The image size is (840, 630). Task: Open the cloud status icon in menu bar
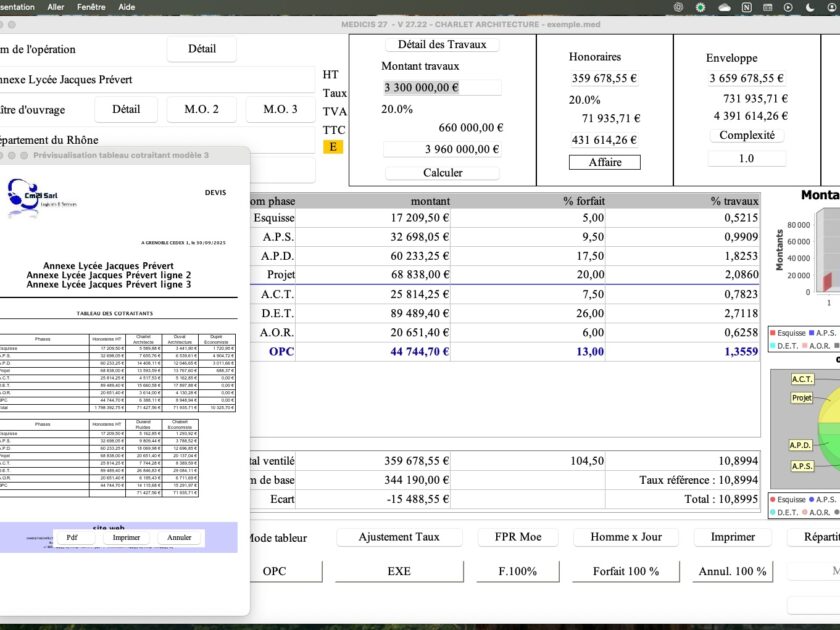pyautogui.click(x=724, y=8)
